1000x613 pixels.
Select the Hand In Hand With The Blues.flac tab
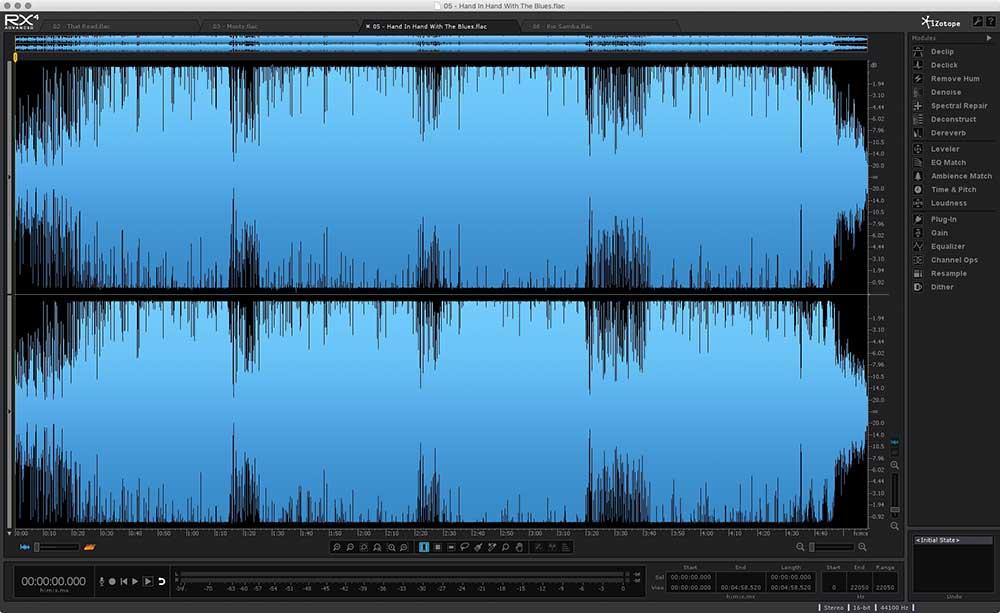point(430,27)
